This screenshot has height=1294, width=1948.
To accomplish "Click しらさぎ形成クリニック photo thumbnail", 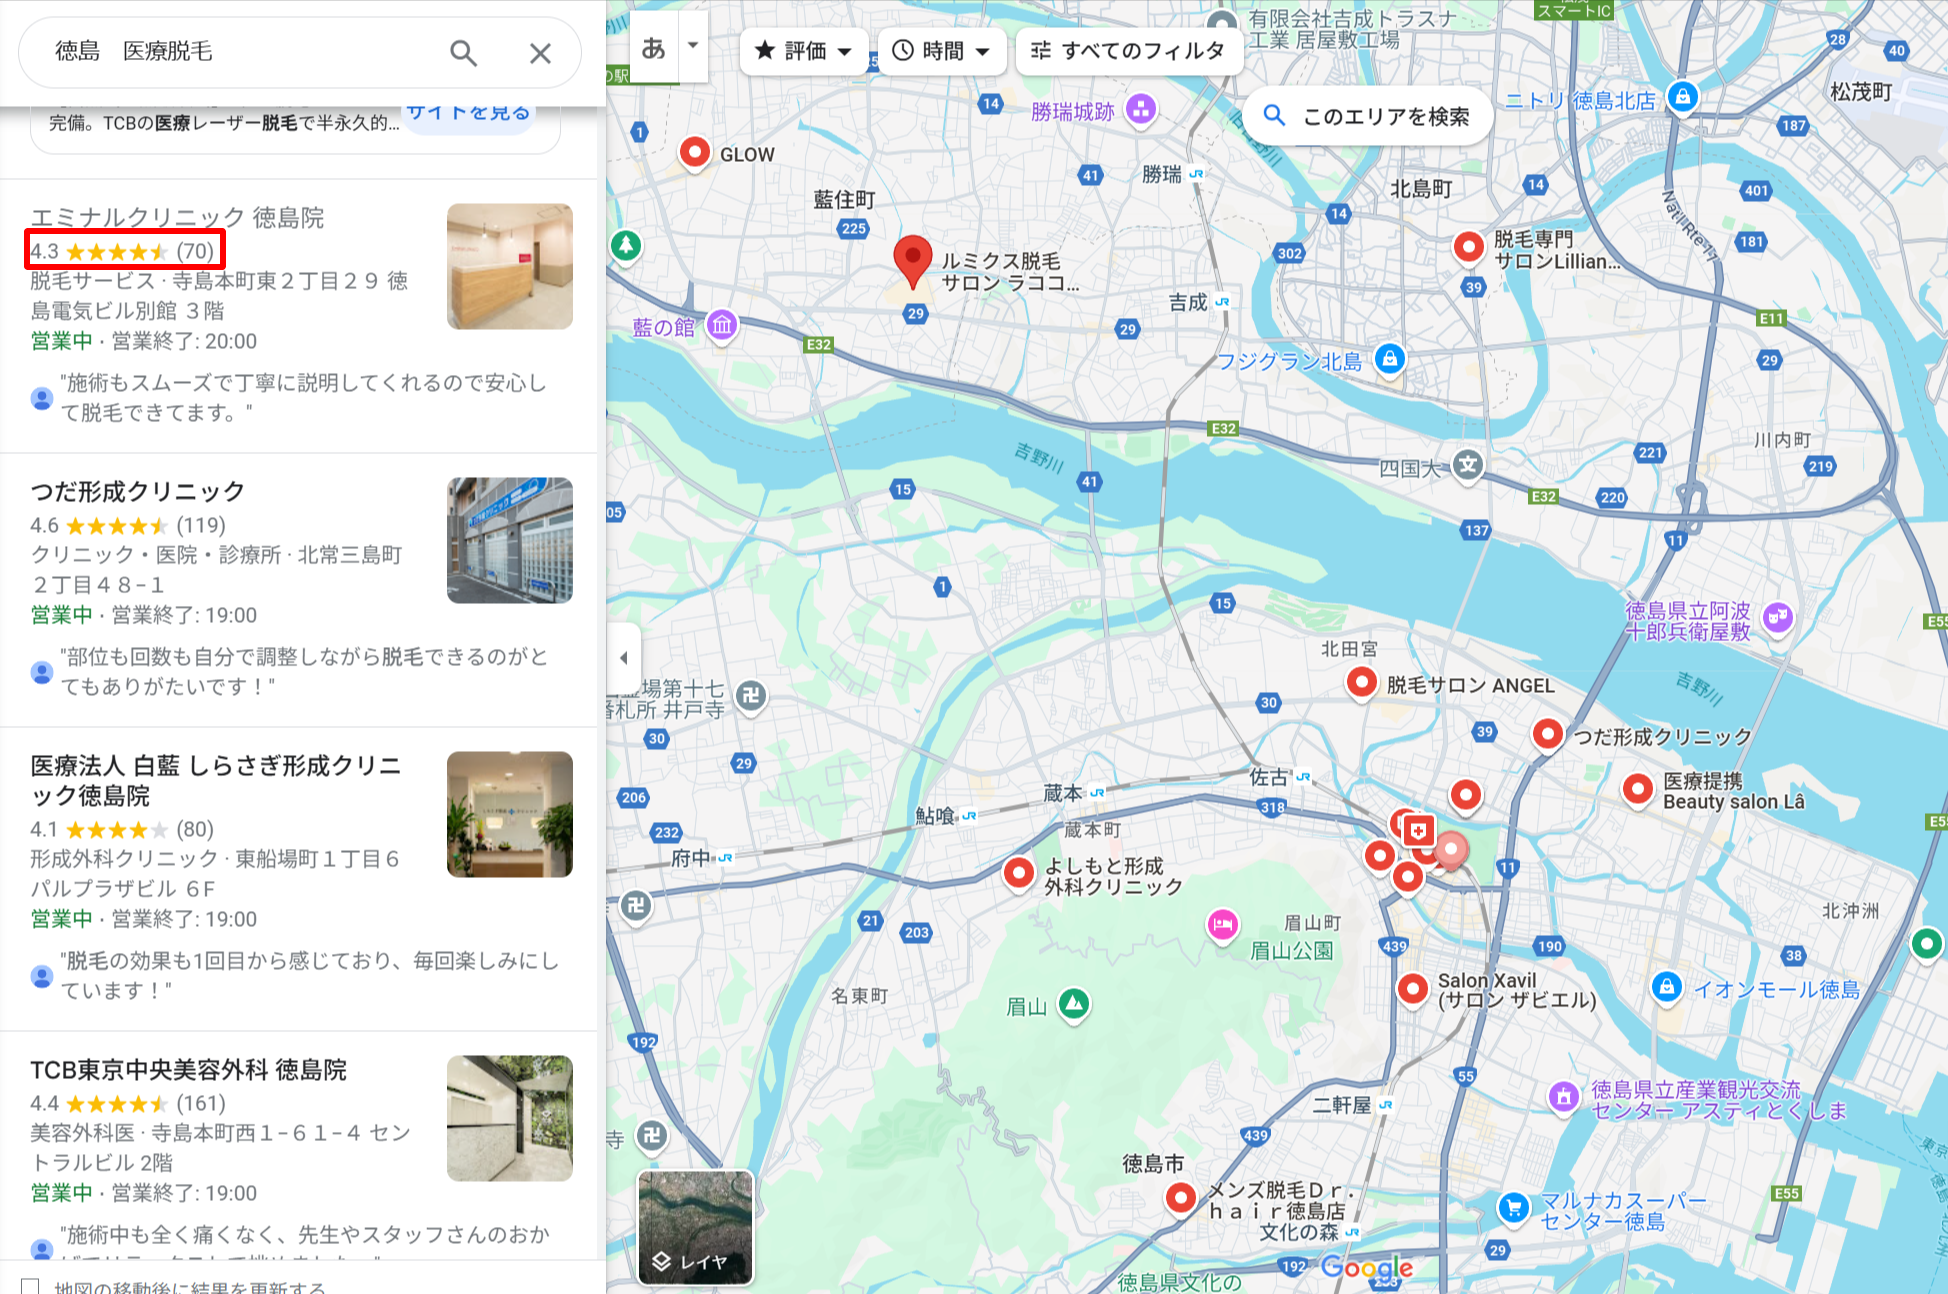I will coord(510,815).
